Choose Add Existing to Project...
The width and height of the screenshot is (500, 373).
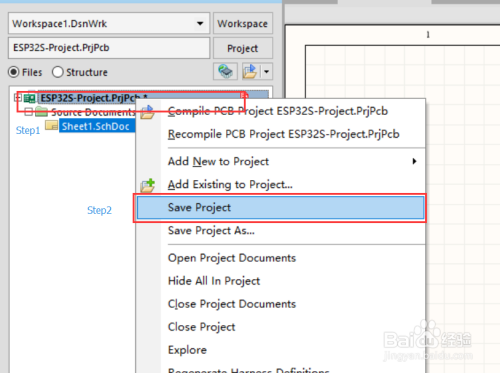[281, 184]
